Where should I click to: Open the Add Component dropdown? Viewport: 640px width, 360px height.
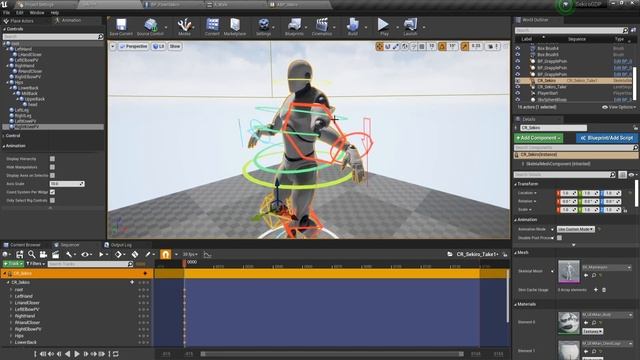538,138
